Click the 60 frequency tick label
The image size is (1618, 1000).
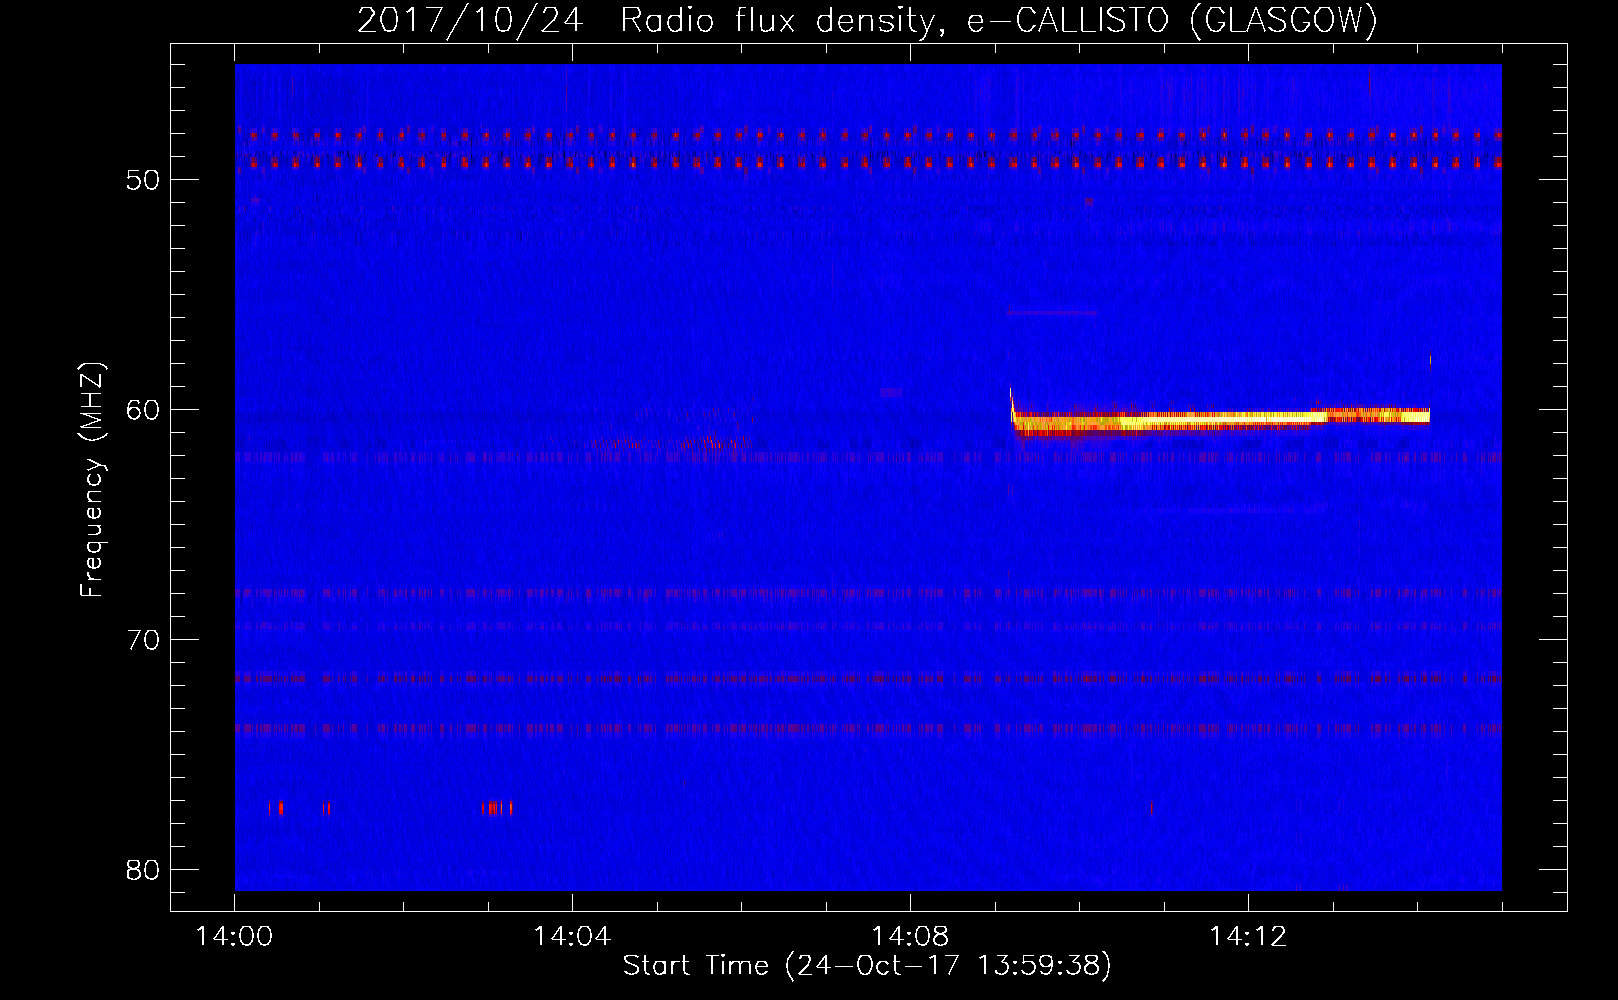pyautogui.click(x=144, y=410)
